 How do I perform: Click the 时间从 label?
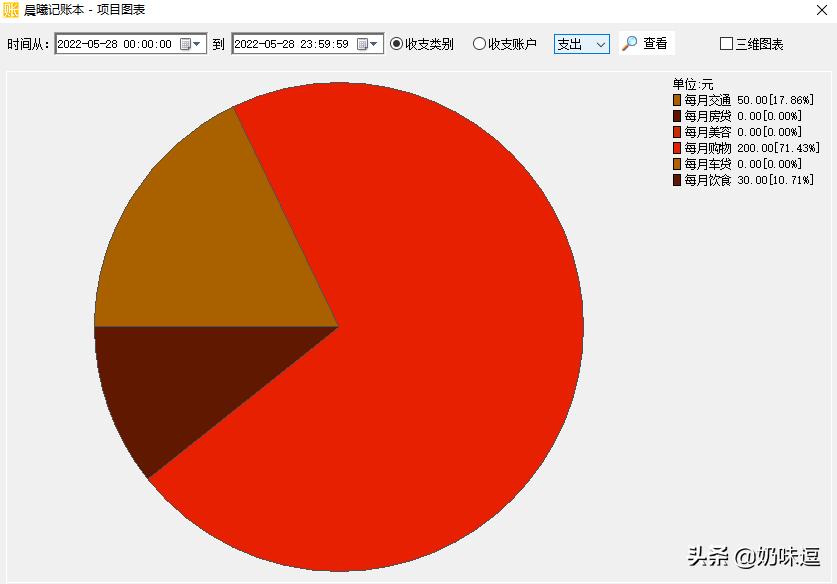(x=28, y=44)
